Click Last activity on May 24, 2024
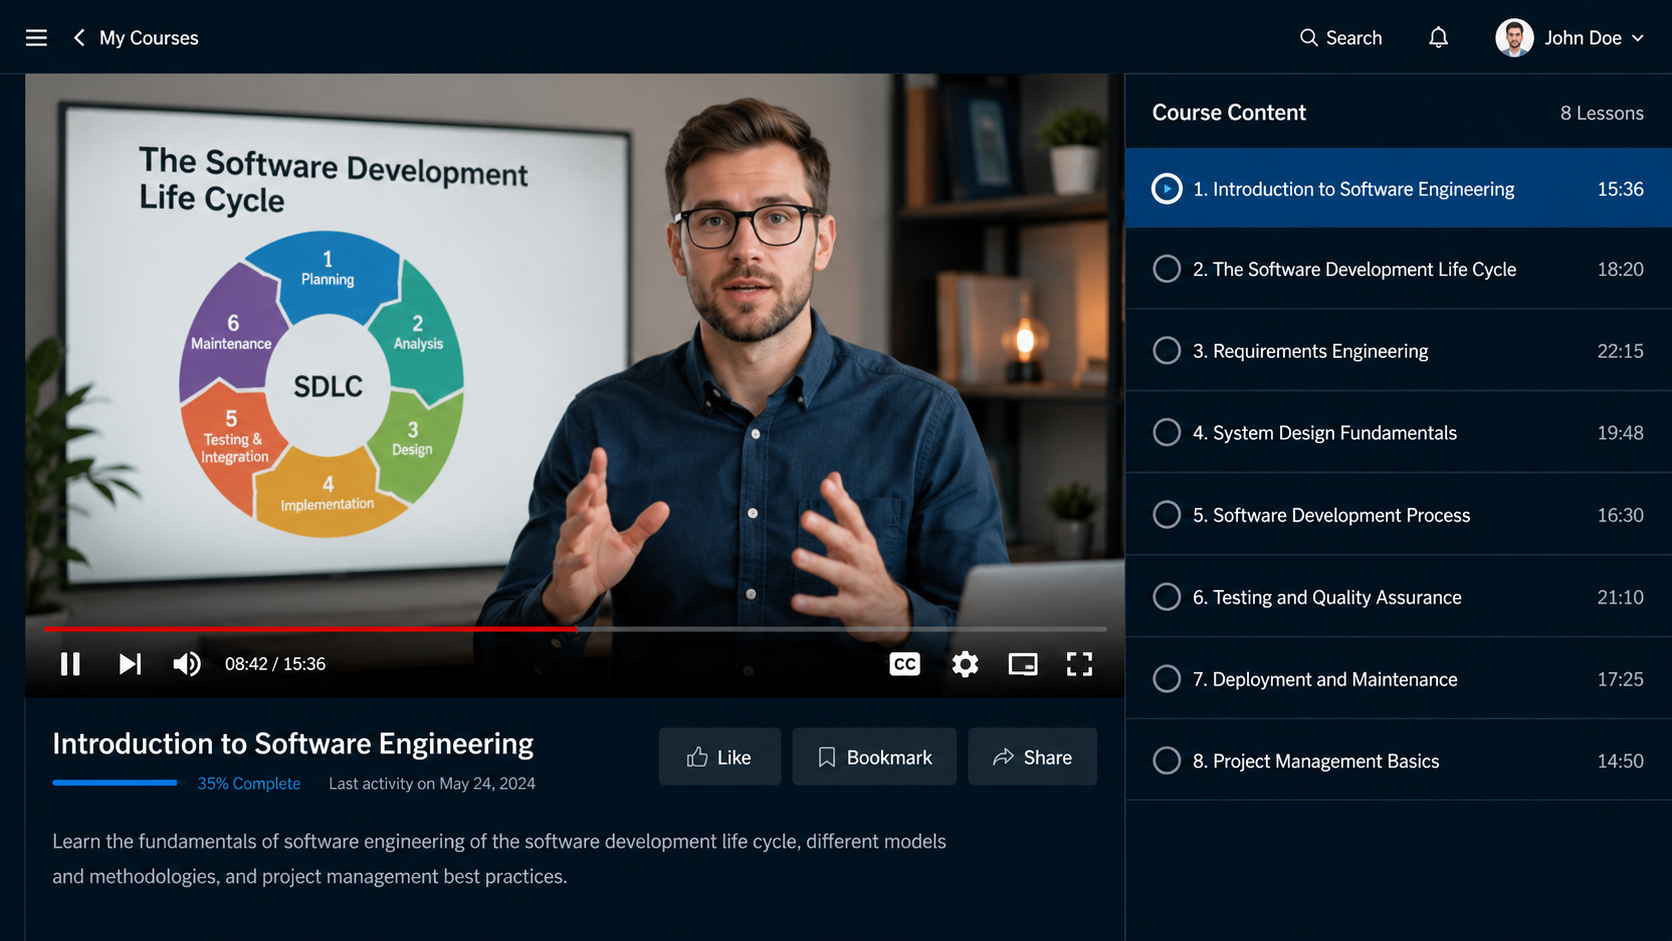 click(432, 784)
